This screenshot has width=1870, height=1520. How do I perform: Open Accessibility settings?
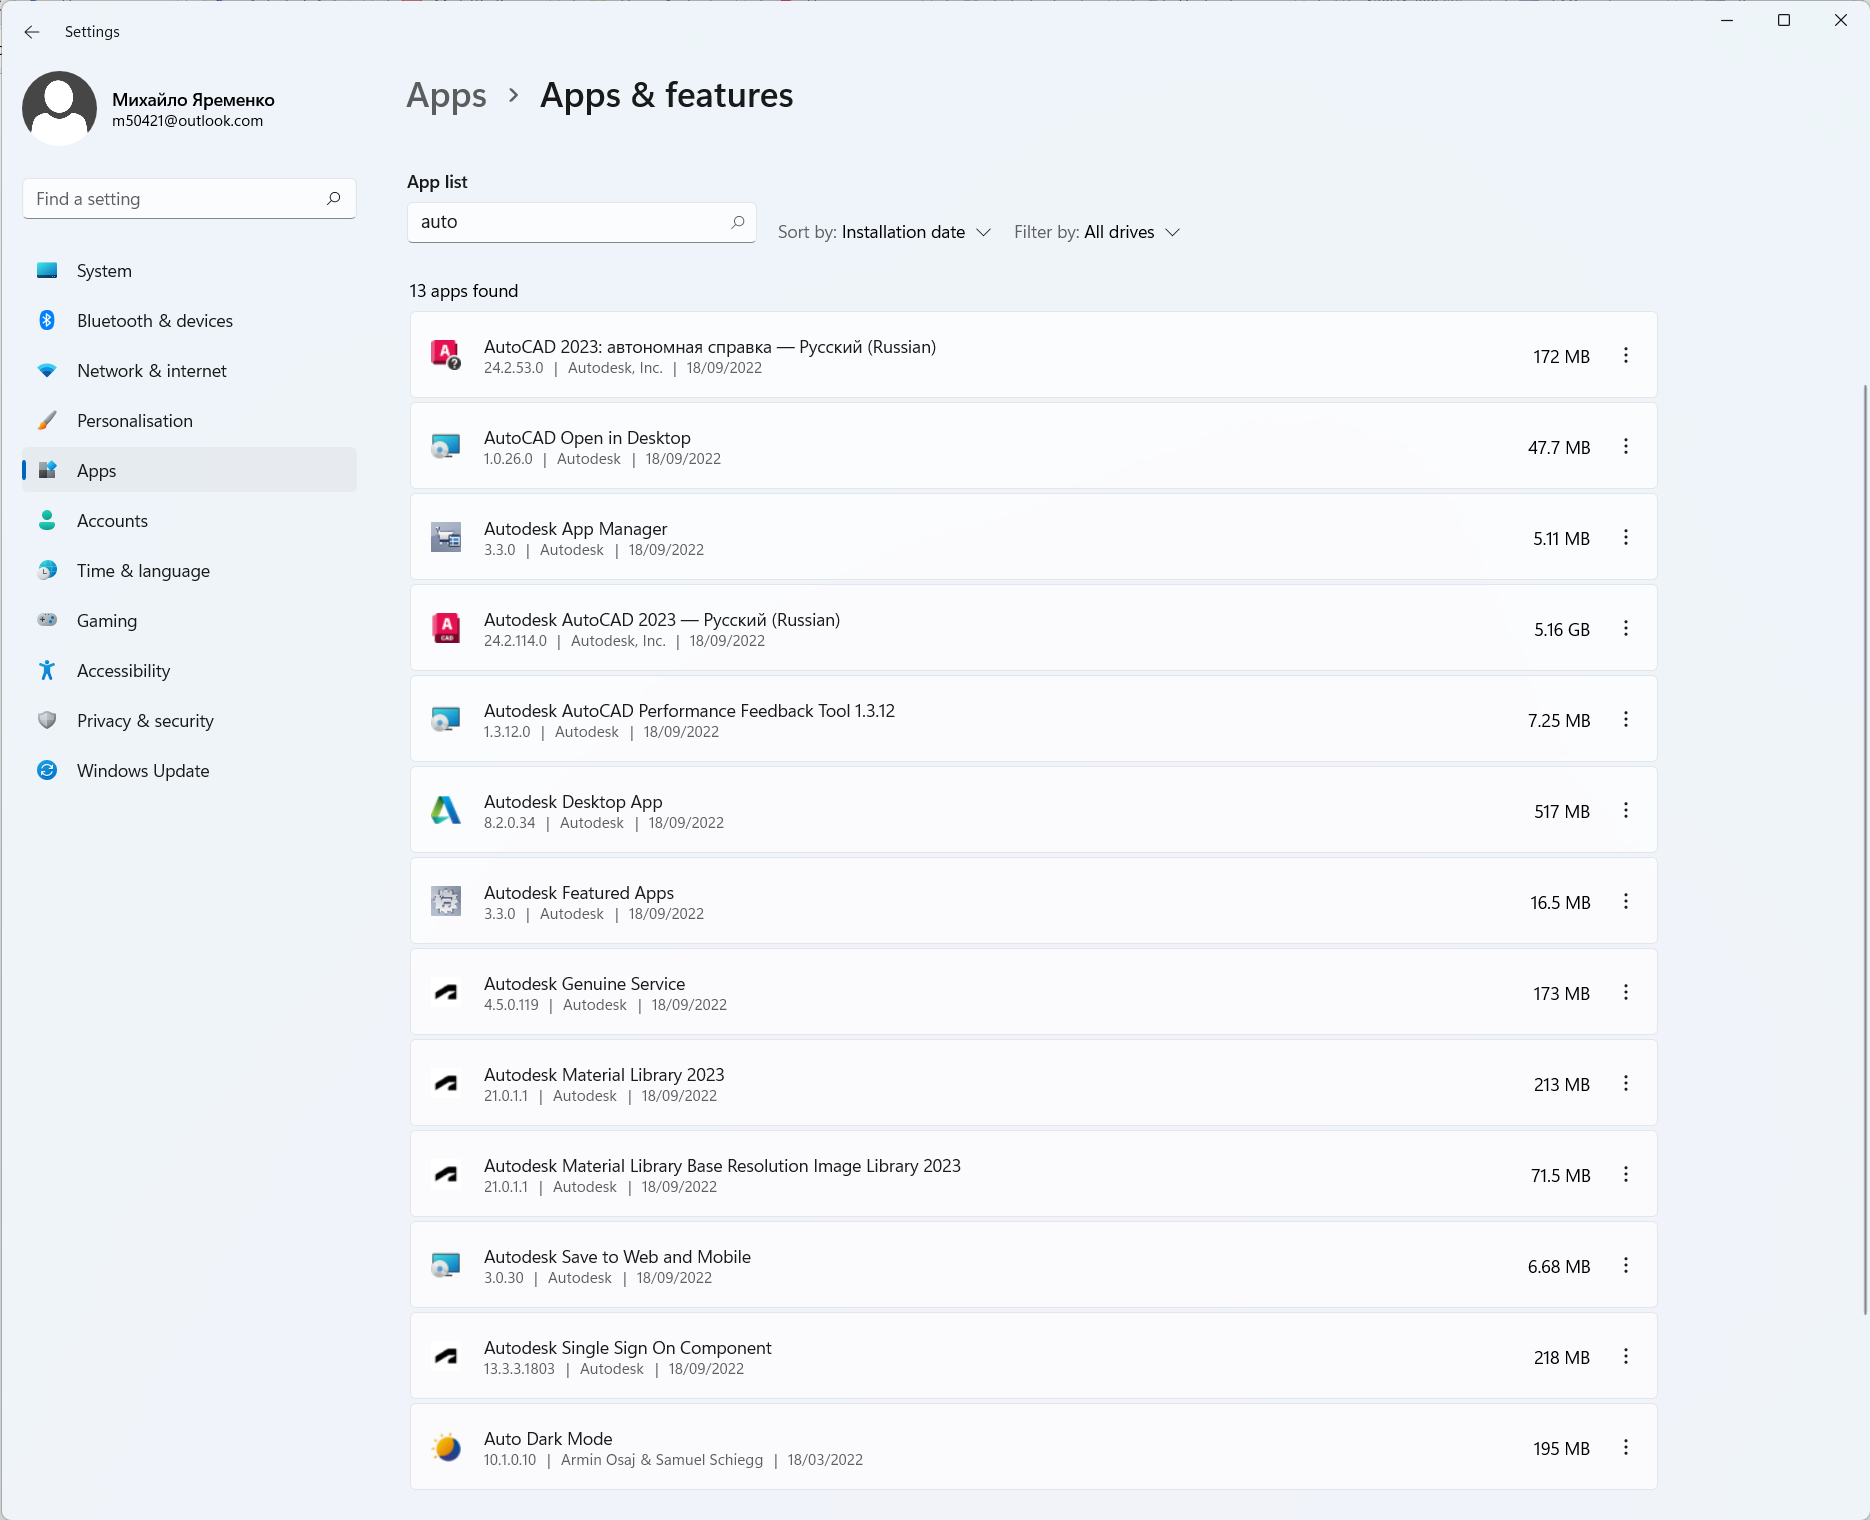pos(189,671)
